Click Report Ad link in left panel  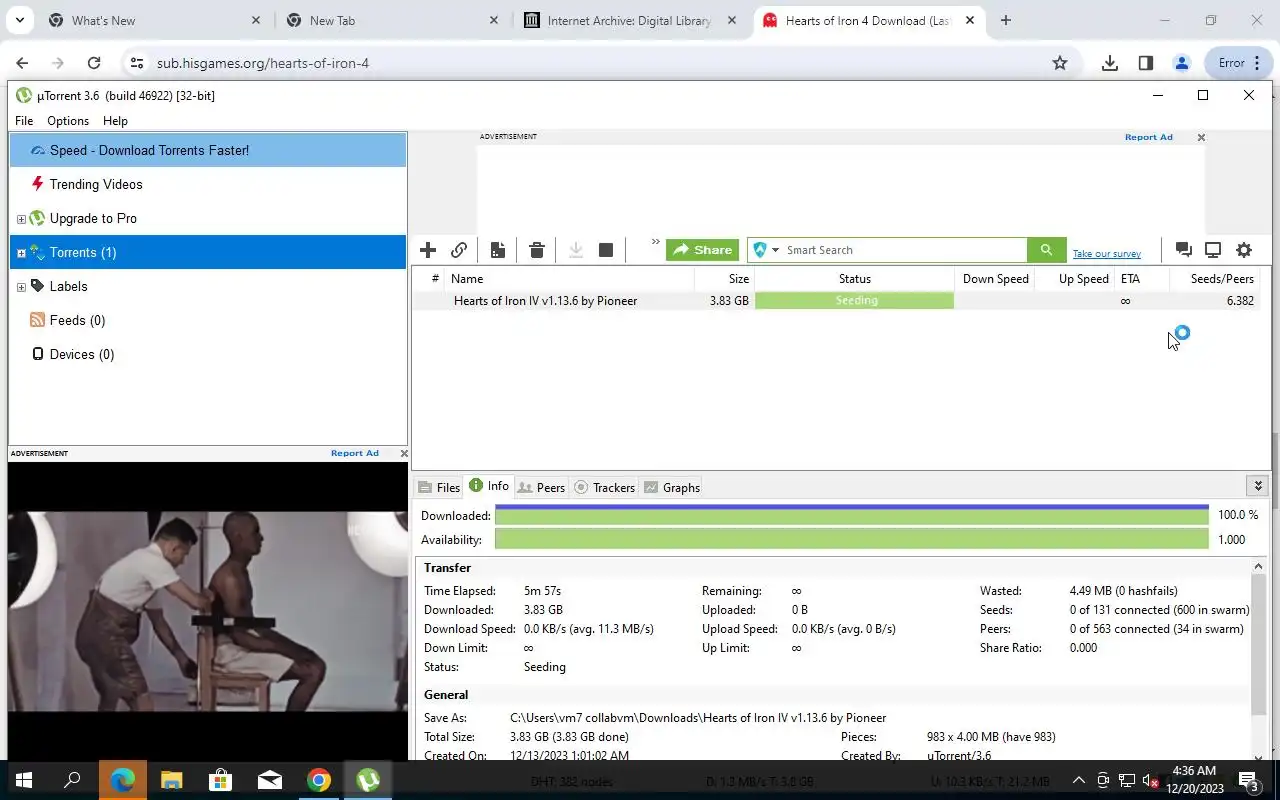pos(355,453)
